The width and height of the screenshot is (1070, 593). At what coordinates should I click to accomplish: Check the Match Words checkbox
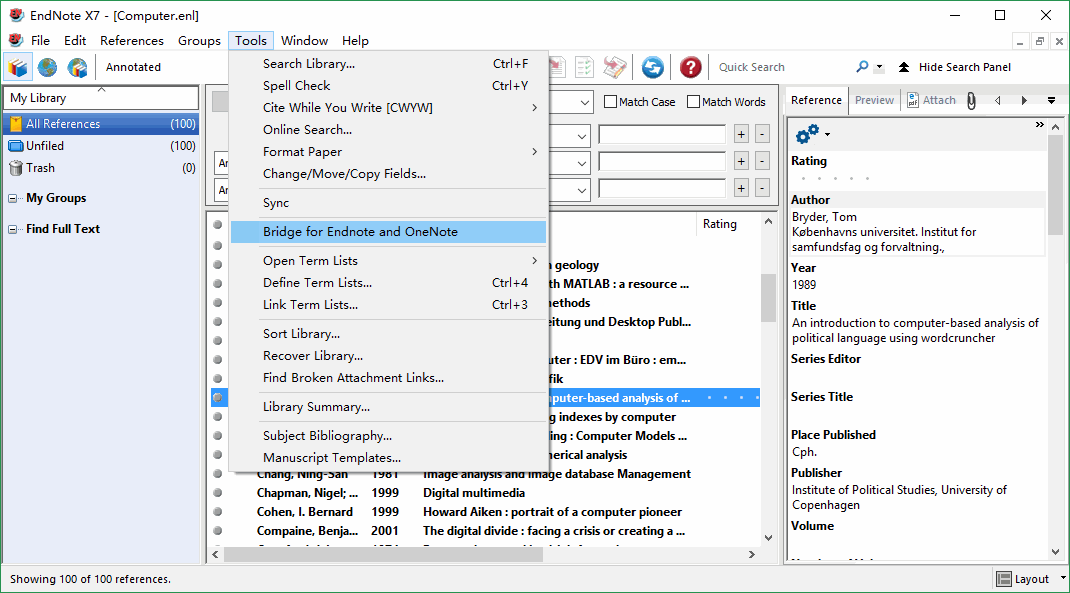point(693,102)
